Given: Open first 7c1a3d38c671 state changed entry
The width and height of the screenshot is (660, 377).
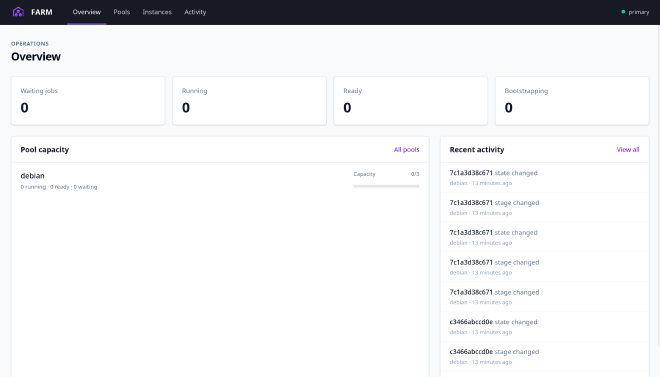Looking at the screenshot, I should click(544, 178).
